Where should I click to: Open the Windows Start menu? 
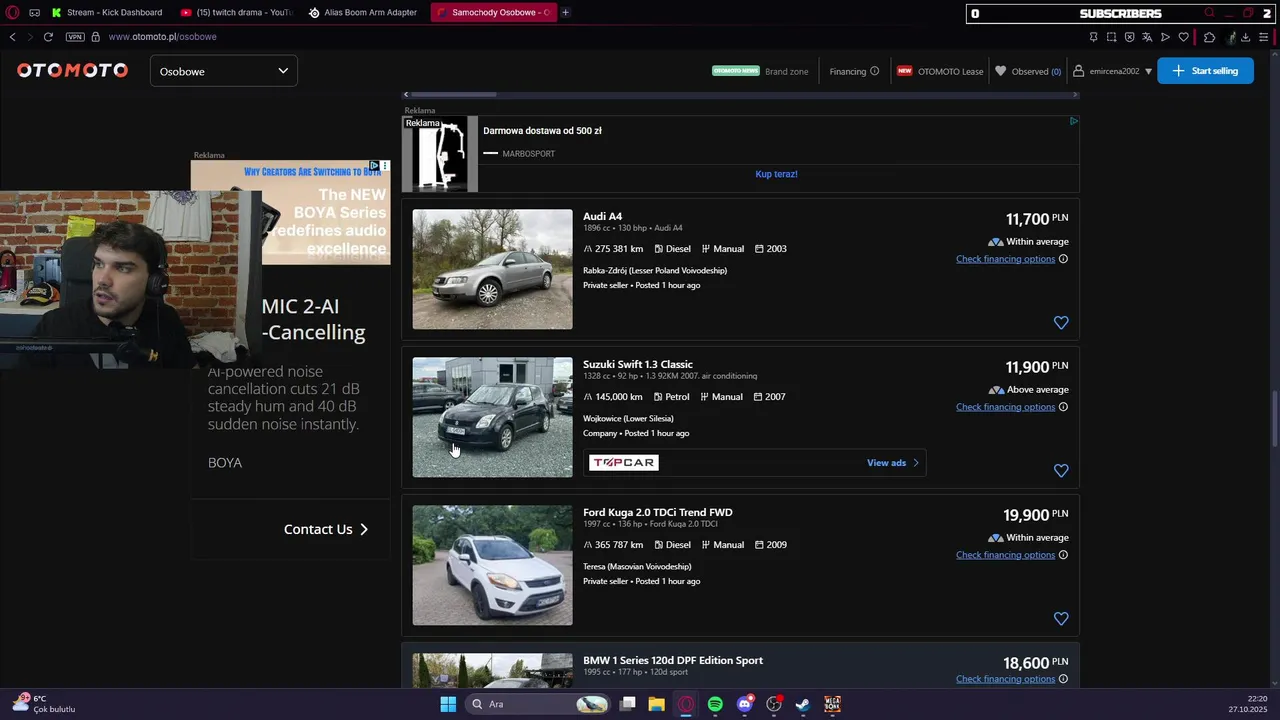click(448, 704)
